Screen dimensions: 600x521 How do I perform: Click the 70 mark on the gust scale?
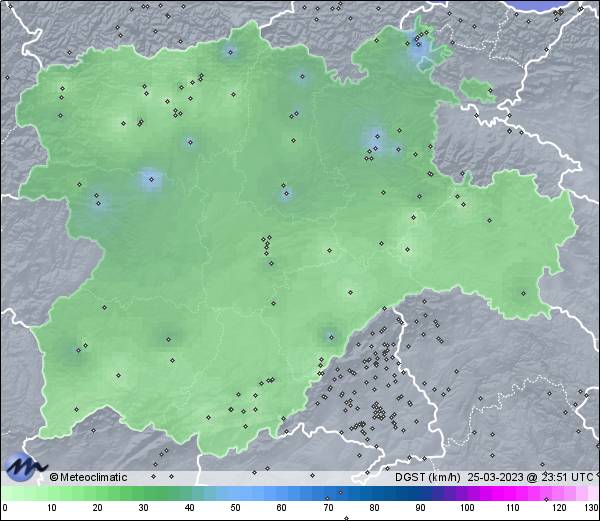click(328, 509)
